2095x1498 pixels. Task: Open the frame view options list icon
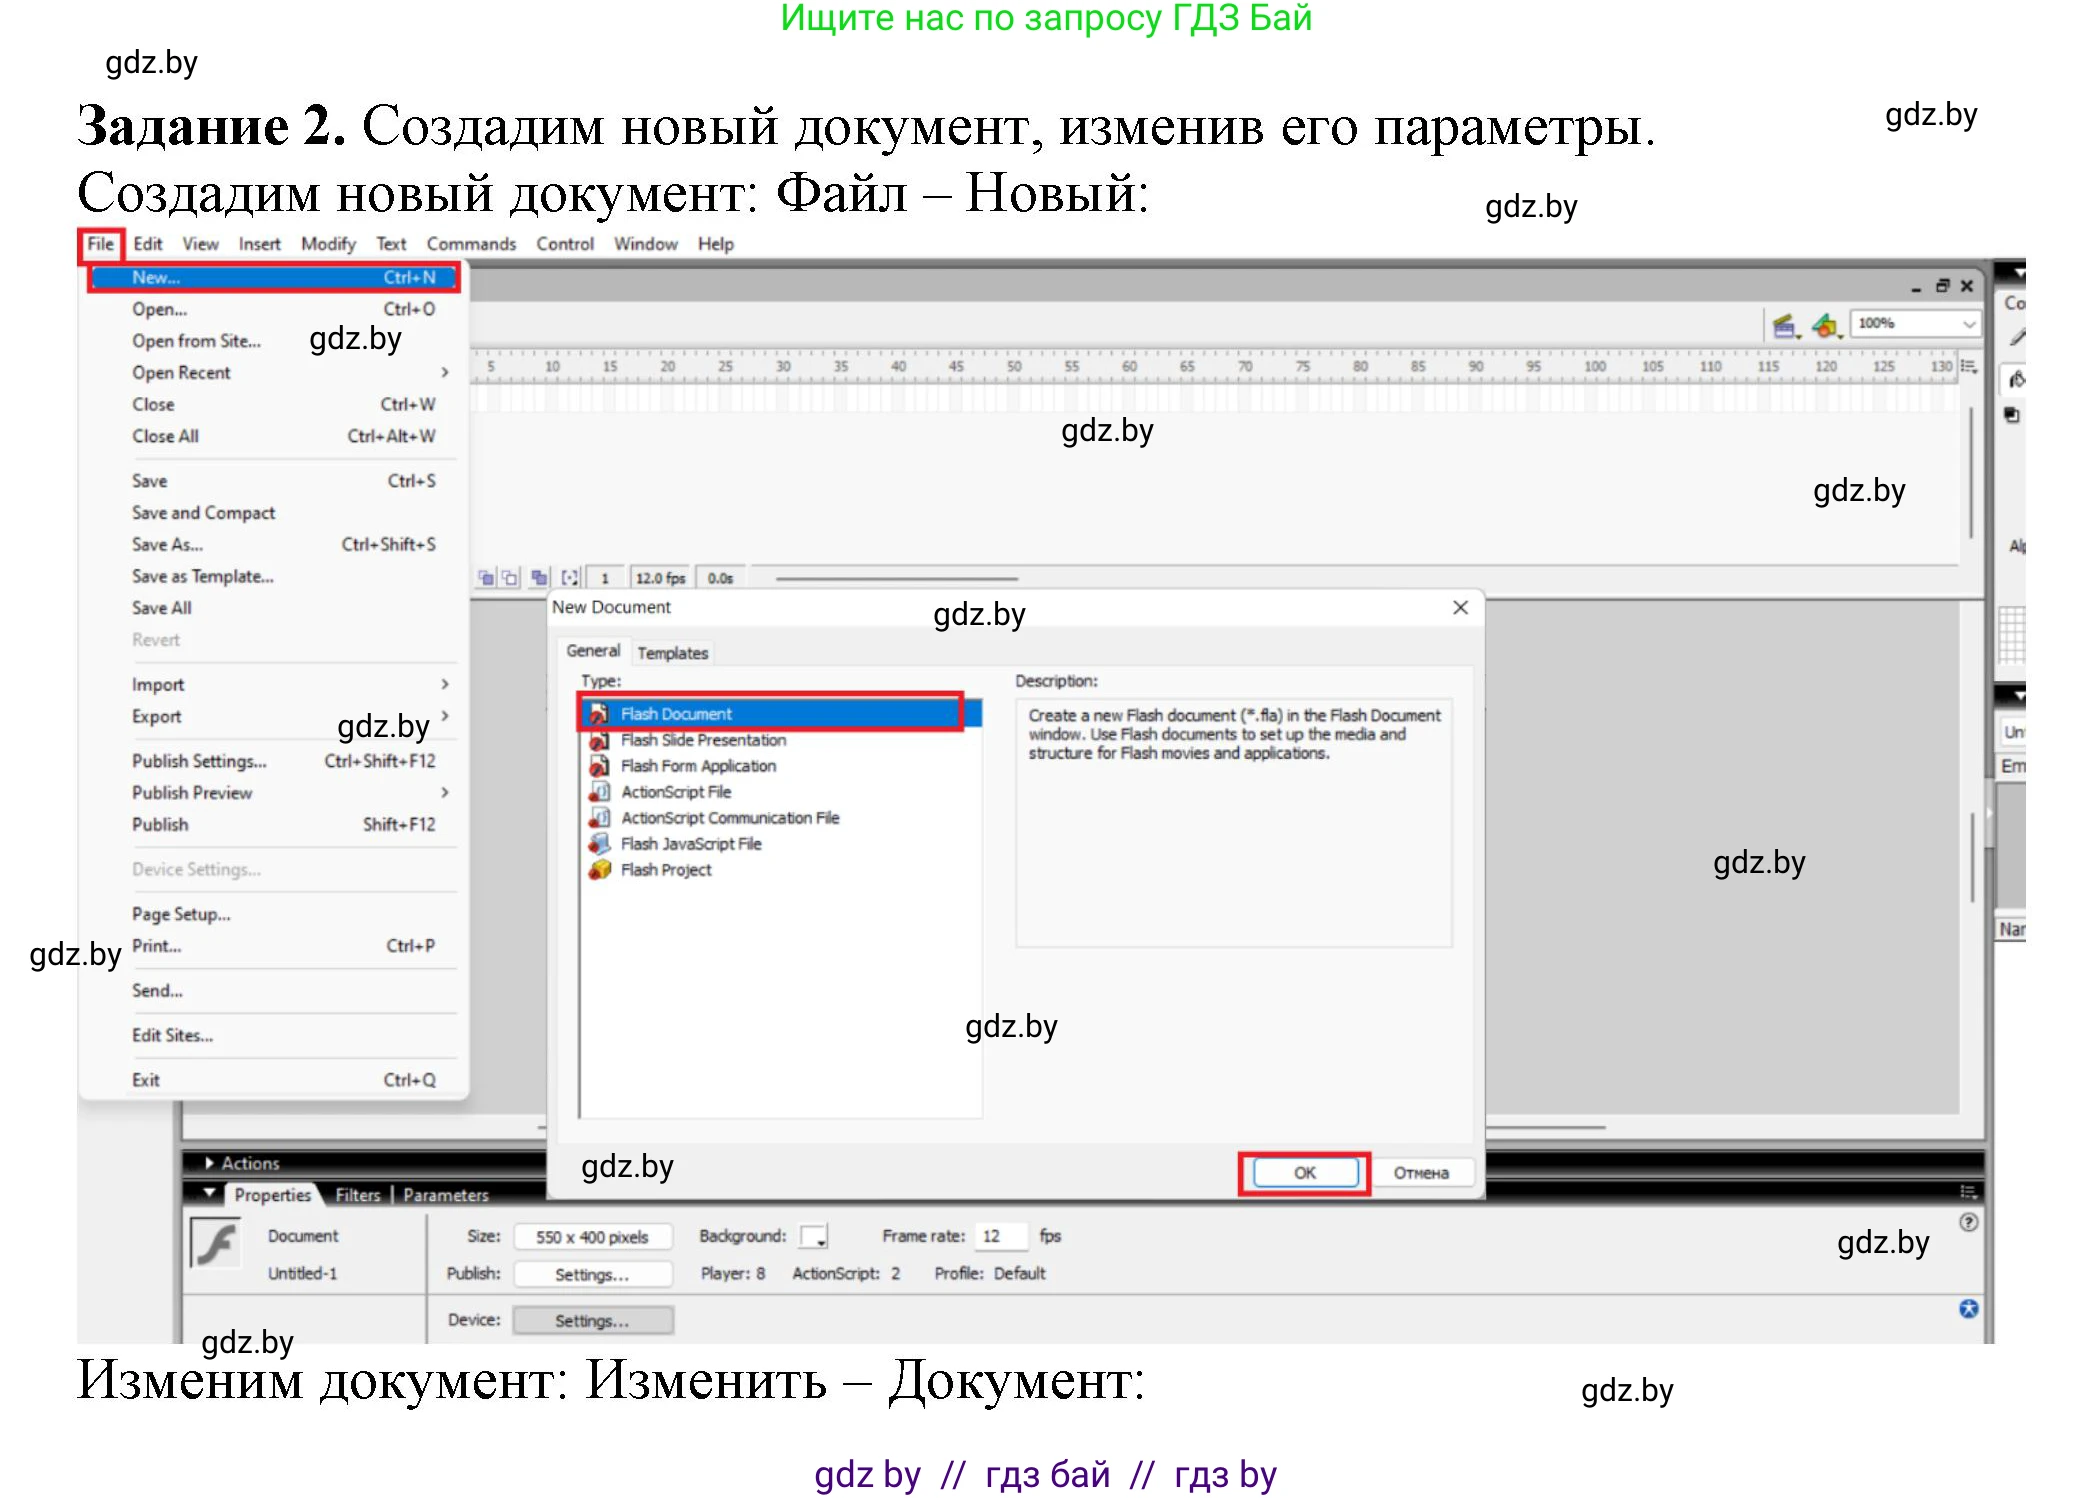point(1967,367)
